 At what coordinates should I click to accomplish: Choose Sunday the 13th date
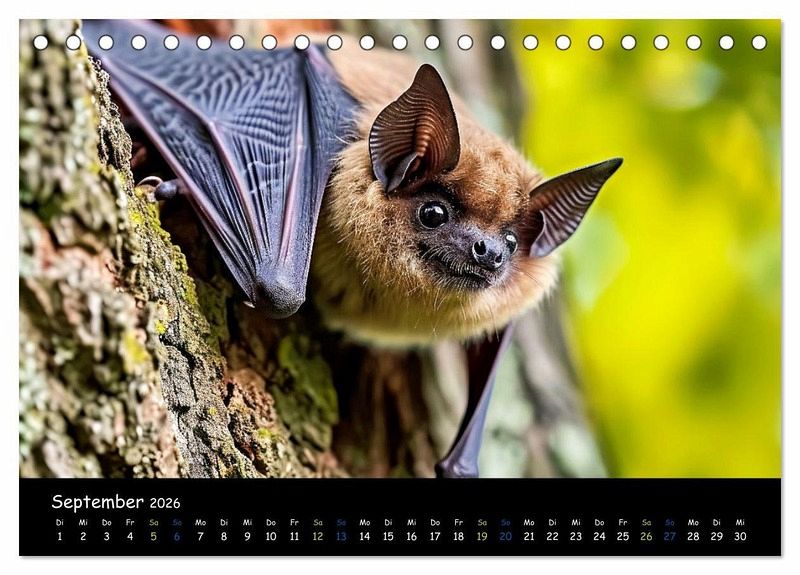(x=341, y=536)
